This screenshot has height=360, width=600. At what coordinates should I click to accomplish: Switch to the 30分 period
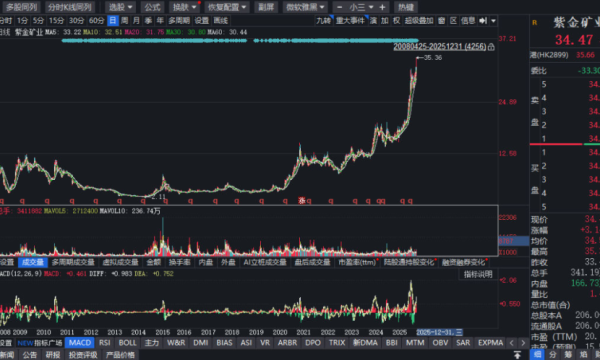coord(77,20)
